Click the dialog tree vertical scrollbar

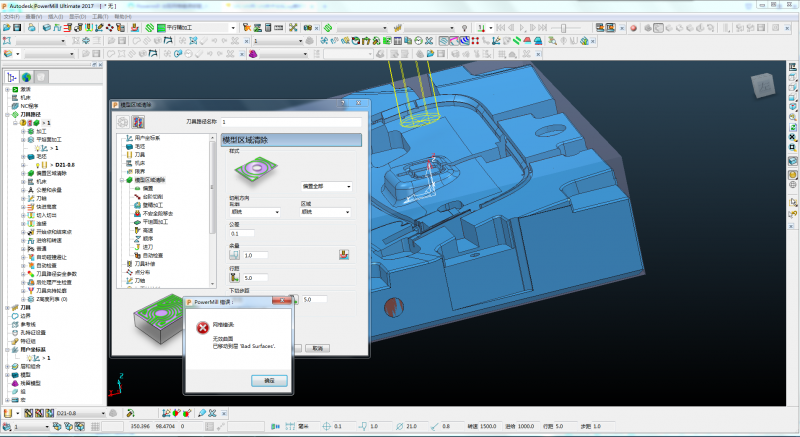pyautogui.click(x=213, y=210)
